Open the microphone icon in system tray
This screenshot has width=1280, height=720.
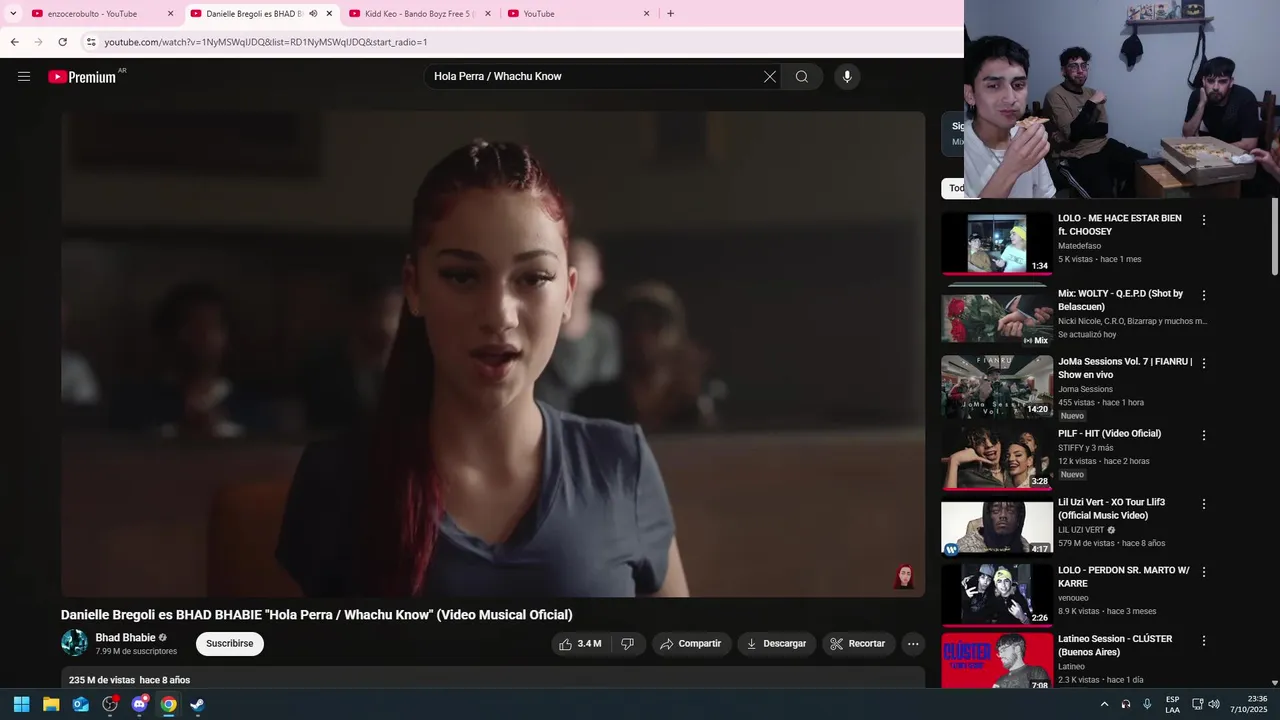[1147, 704]
